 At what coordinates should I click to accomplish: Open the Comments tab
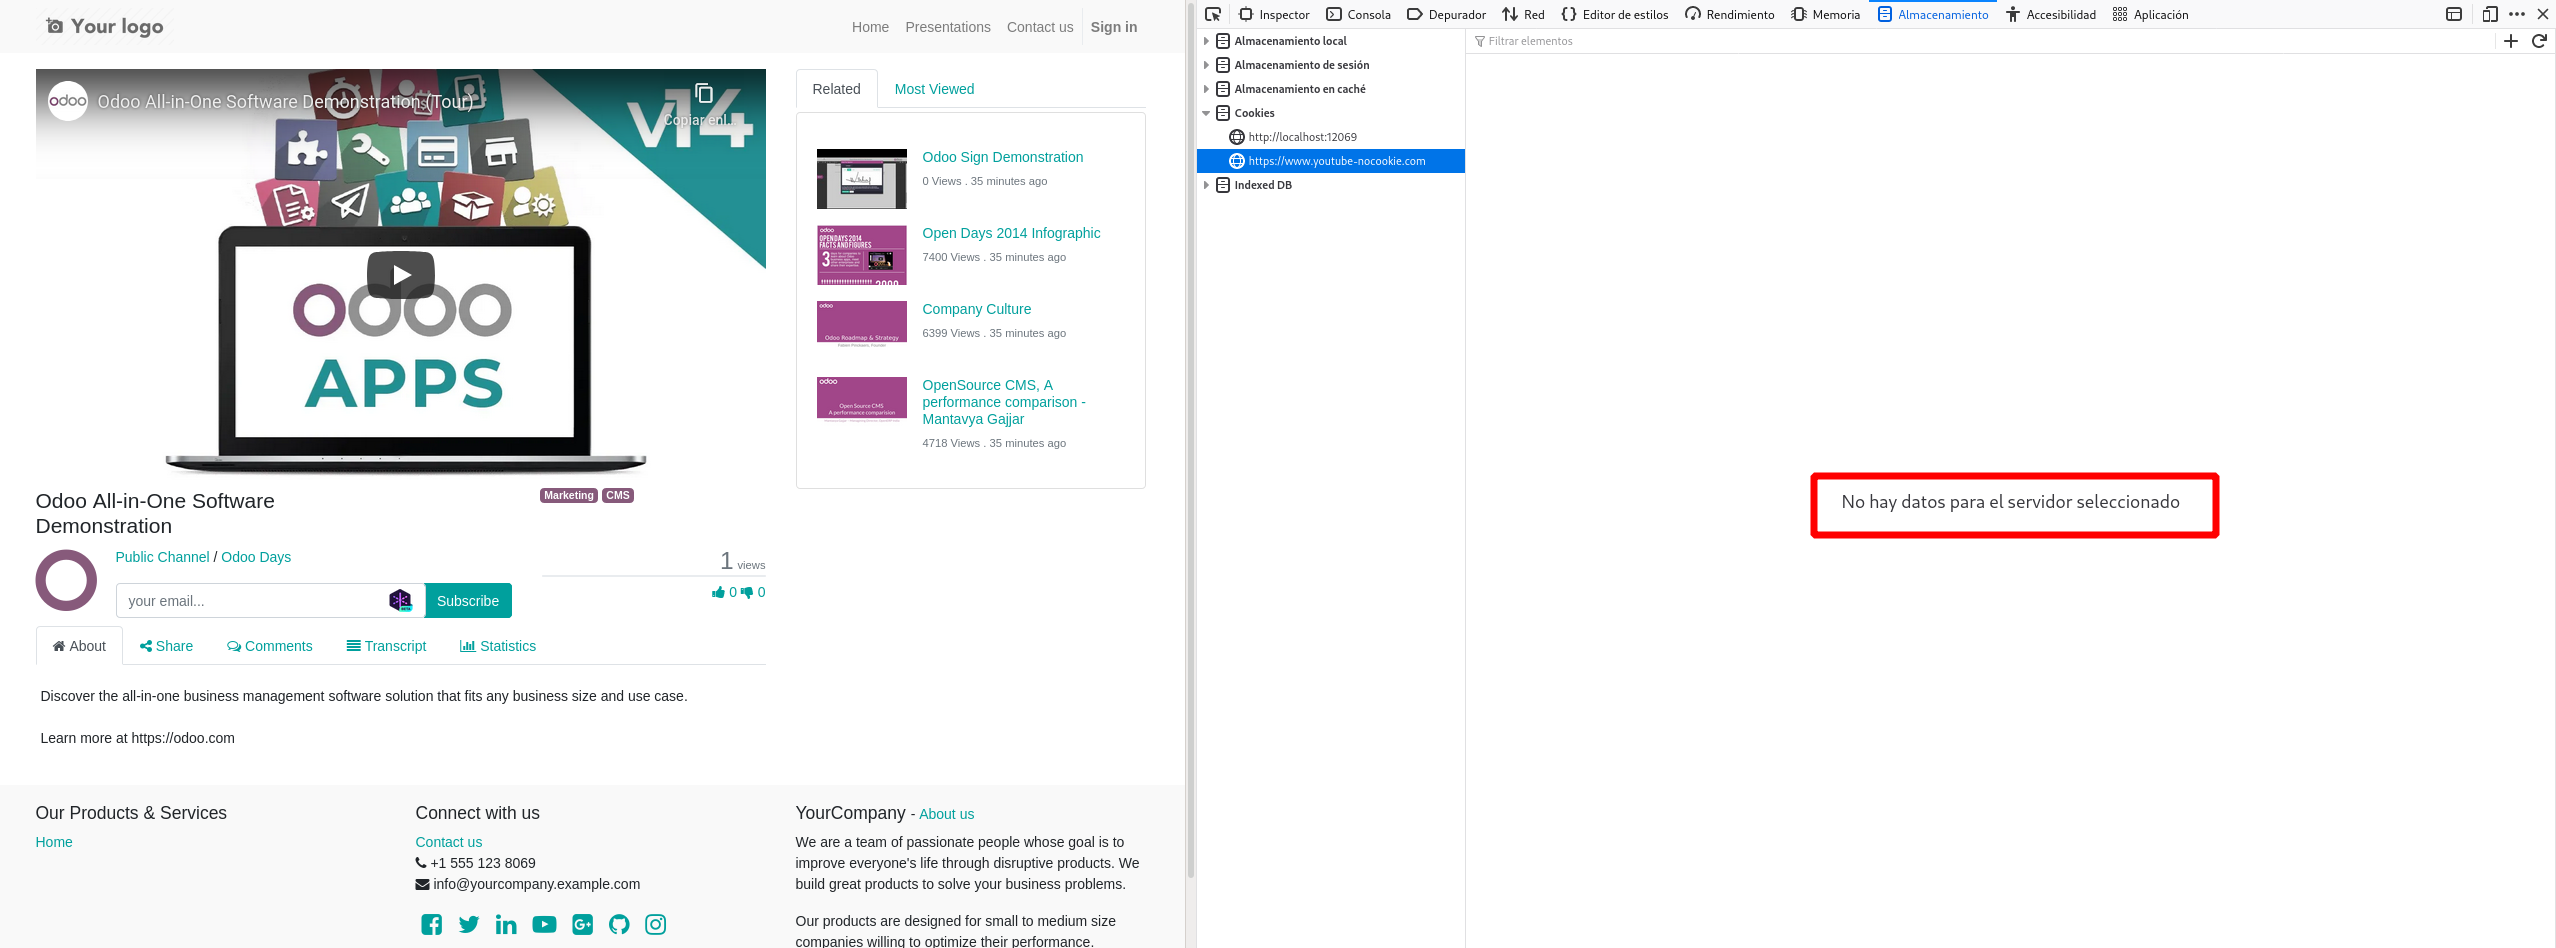tap(270, 646)
